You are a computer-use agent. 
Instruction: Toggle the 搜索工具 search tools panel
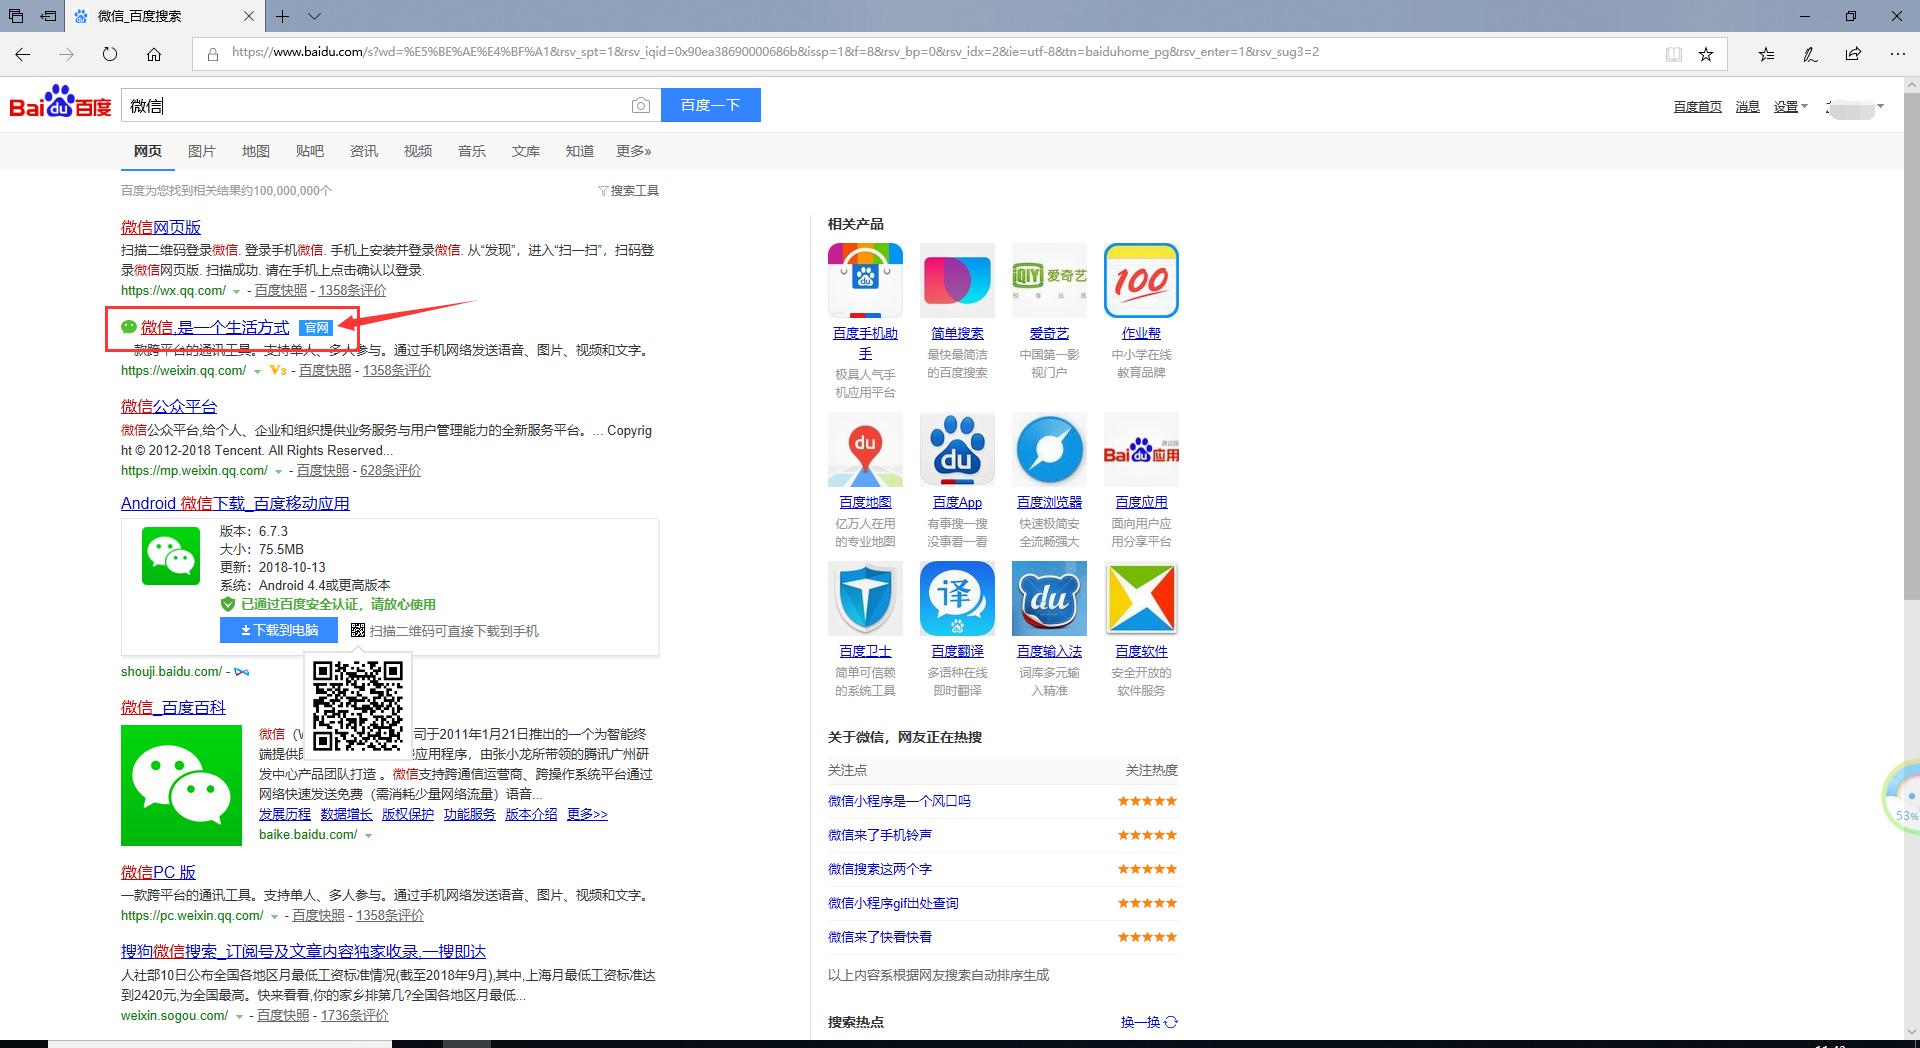tap(628, 190)
